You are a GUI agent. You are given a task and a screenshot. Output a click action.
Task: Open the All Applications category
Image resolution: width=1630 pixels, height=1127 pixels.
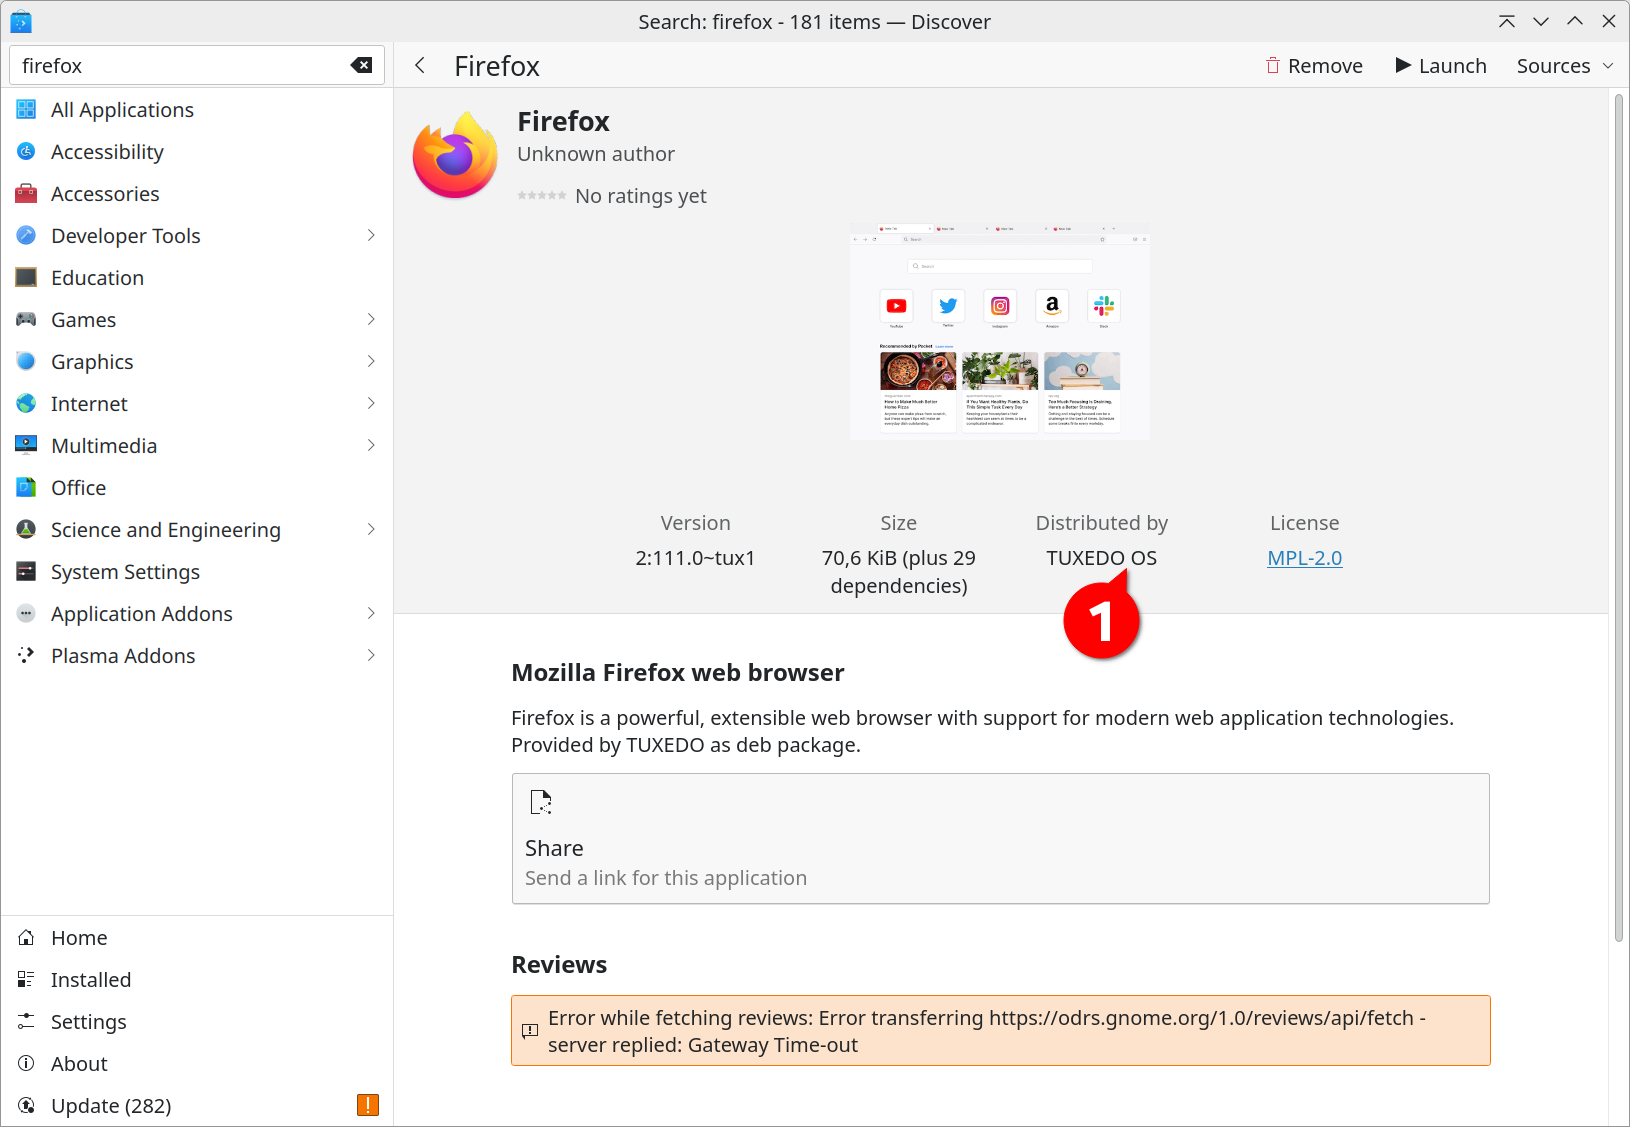pos(197,110)
